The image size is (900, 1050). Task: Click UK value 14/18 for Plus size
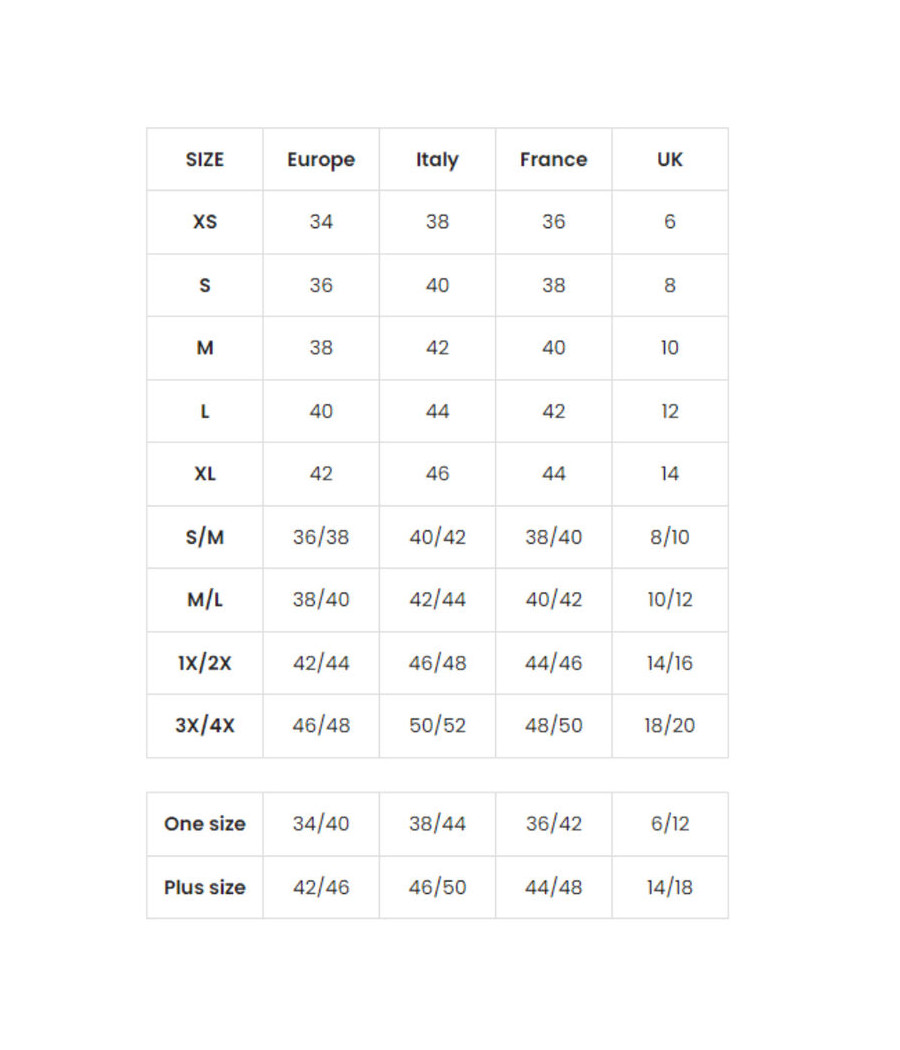pos(669,887)
